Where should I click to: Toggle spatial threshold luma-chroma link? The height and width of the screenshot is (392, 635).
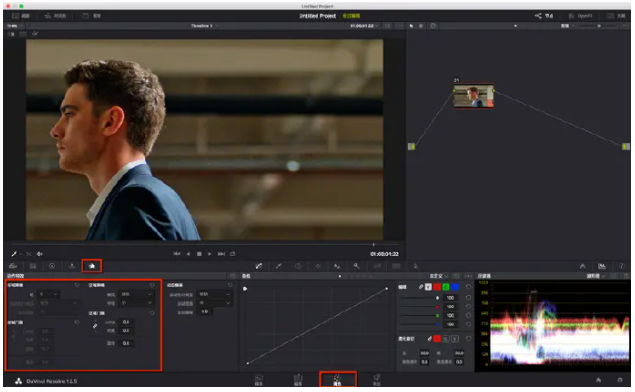tap(95, 326)
